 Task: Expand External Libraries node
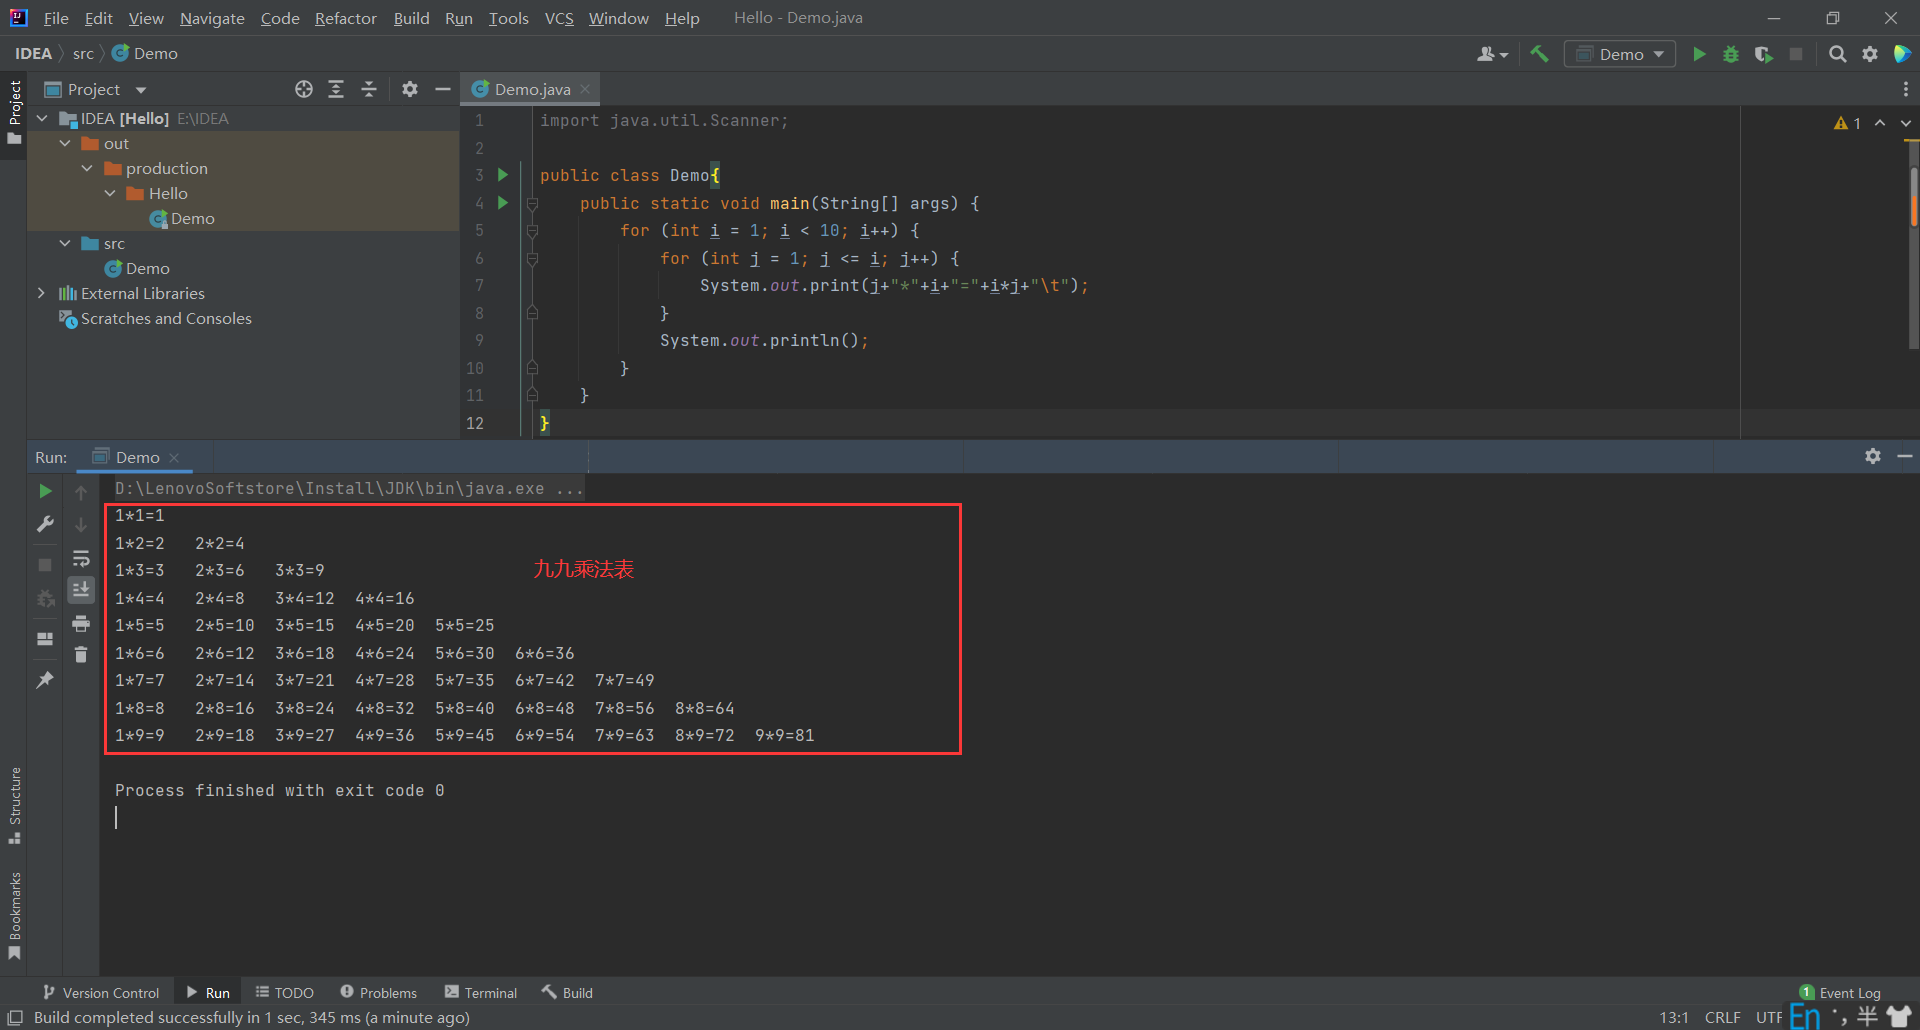tap(41, 293)
